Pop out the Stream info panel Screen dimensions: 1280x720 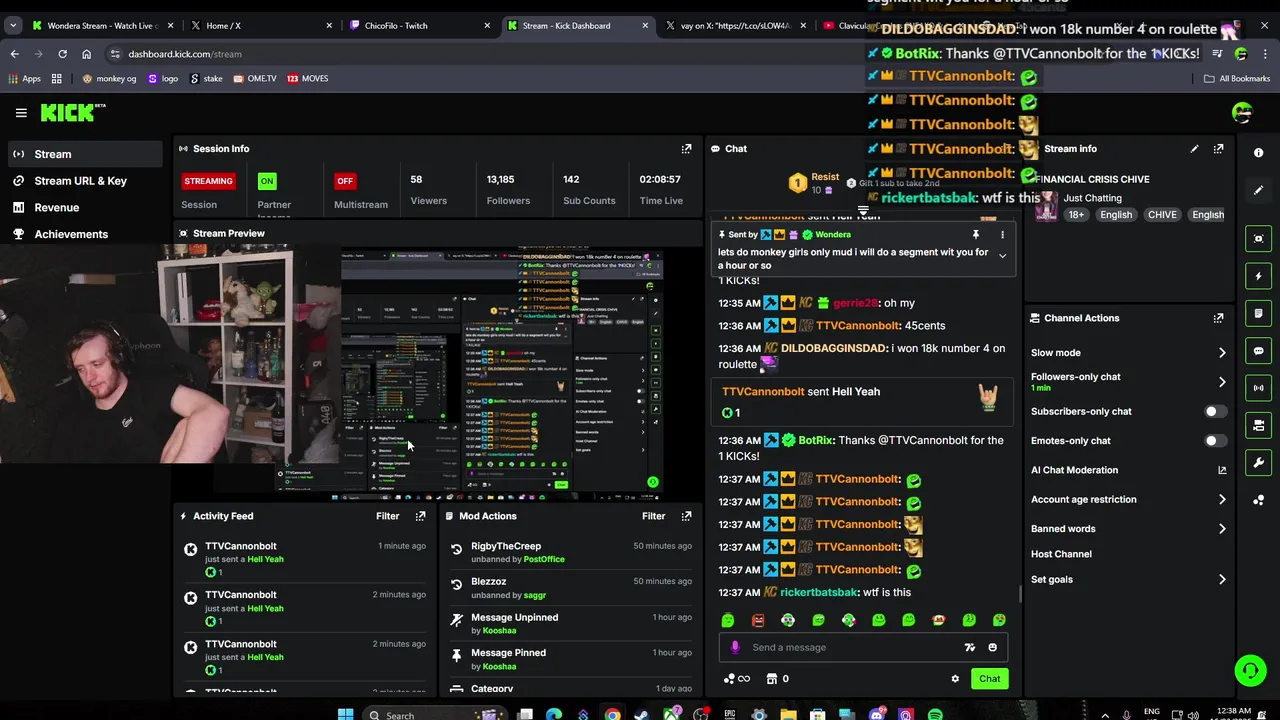(1218, 148)
